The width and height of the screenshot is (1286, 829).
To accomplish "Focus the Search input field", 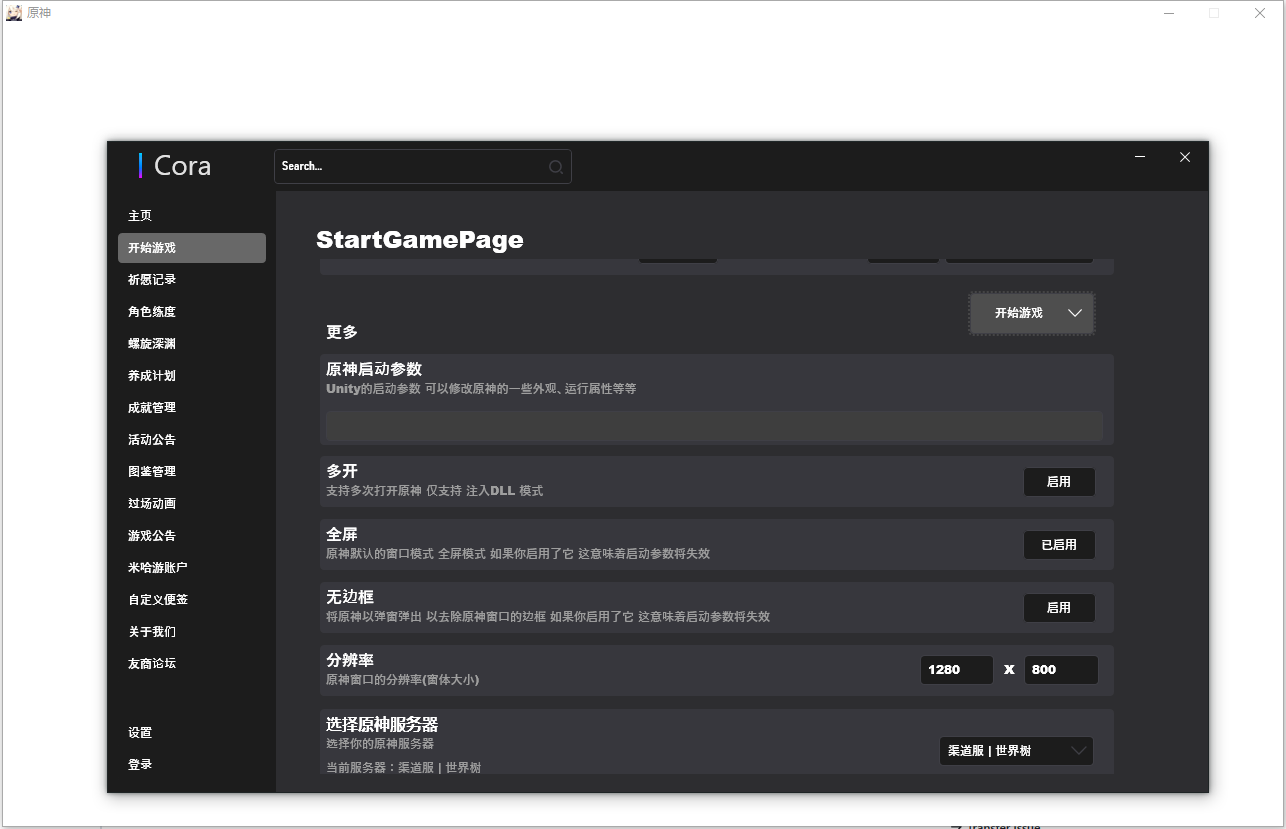I will 423,167.
